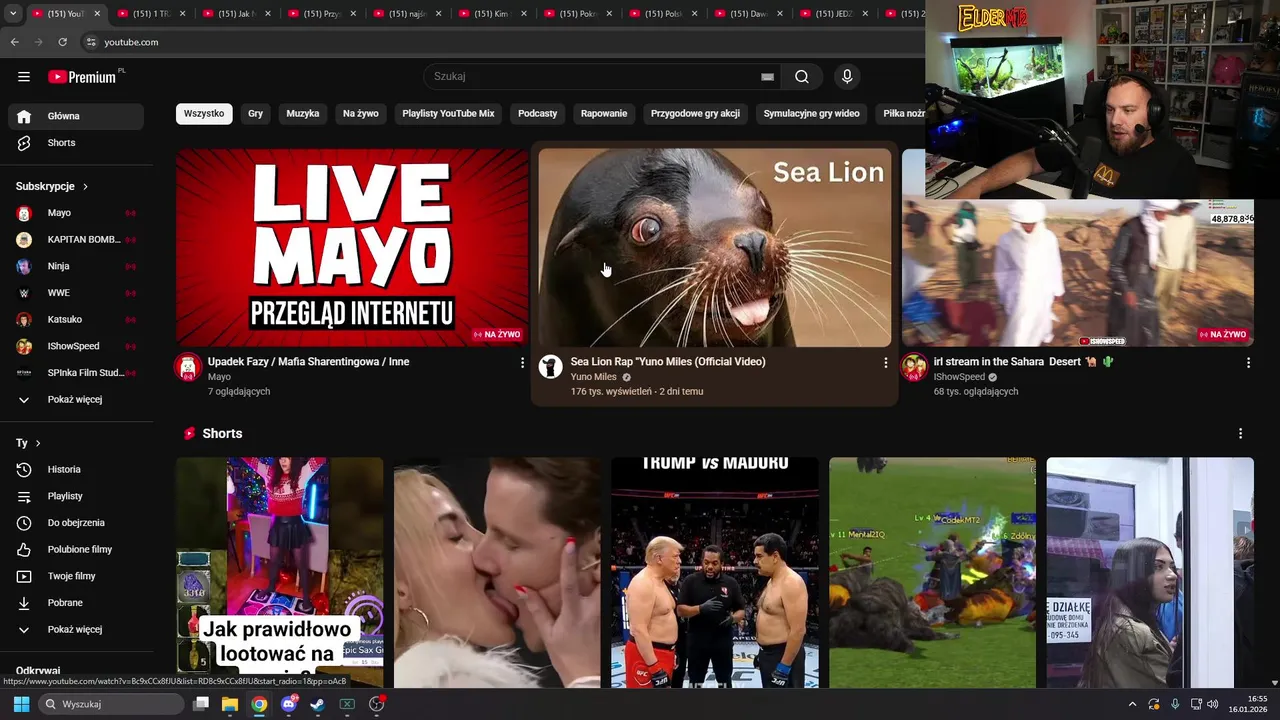Open site information icon beside youtube.com
Image resolution: width=1280 pixels, height=720 pixels.
point(91,42)
